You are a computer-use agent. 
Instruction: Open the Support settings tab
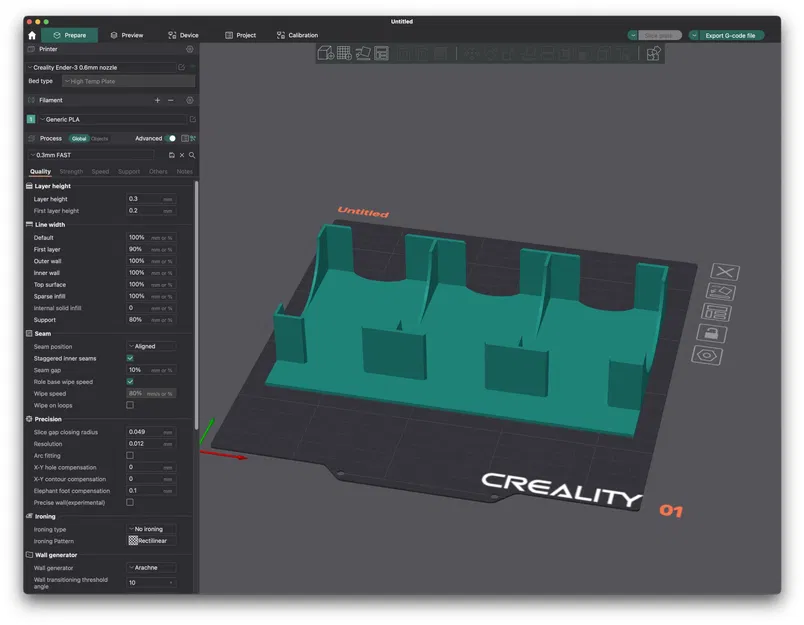(x=129, y=172)
